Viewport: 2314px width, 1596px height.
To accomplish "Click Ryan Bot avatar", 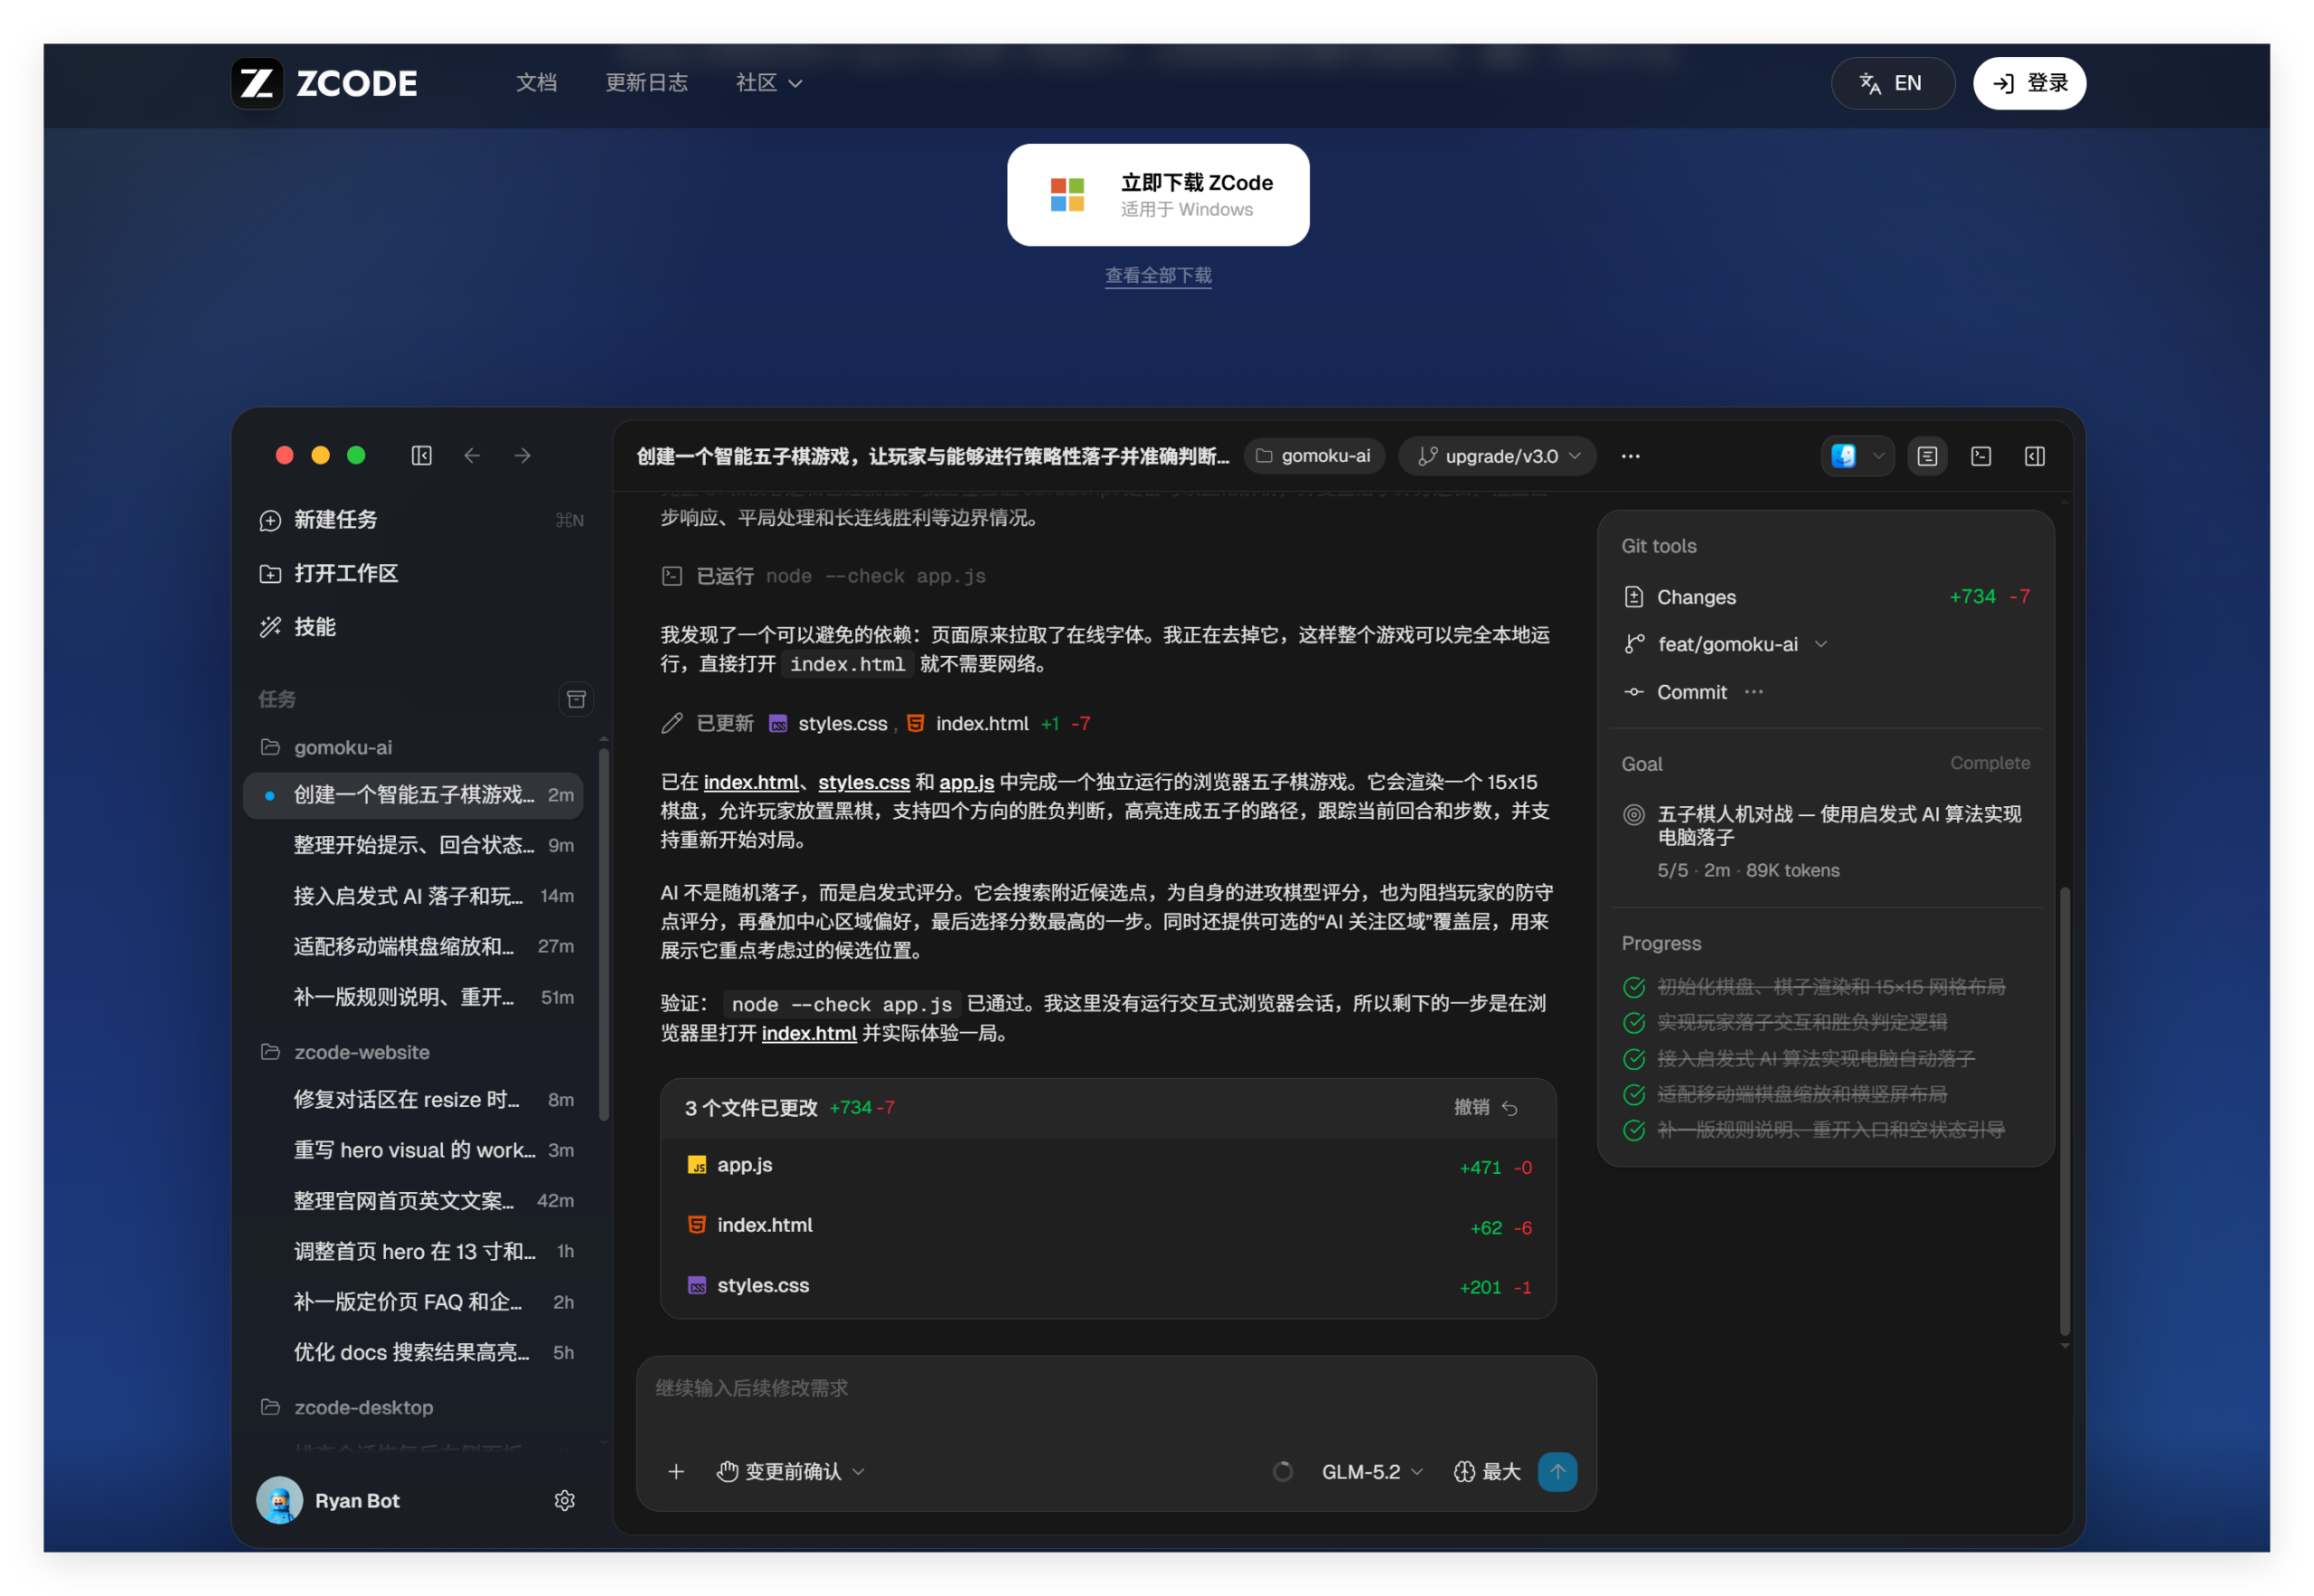I will click(279, 1500).
